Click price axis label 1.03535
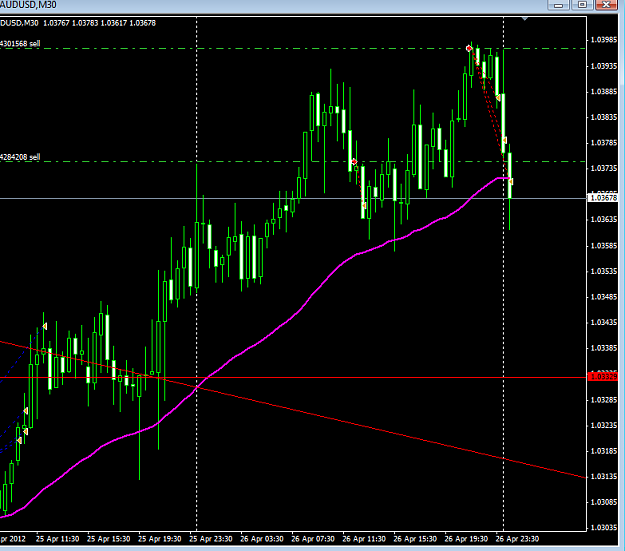The width and height of the screenshot is (625, 551). point(603,271)
